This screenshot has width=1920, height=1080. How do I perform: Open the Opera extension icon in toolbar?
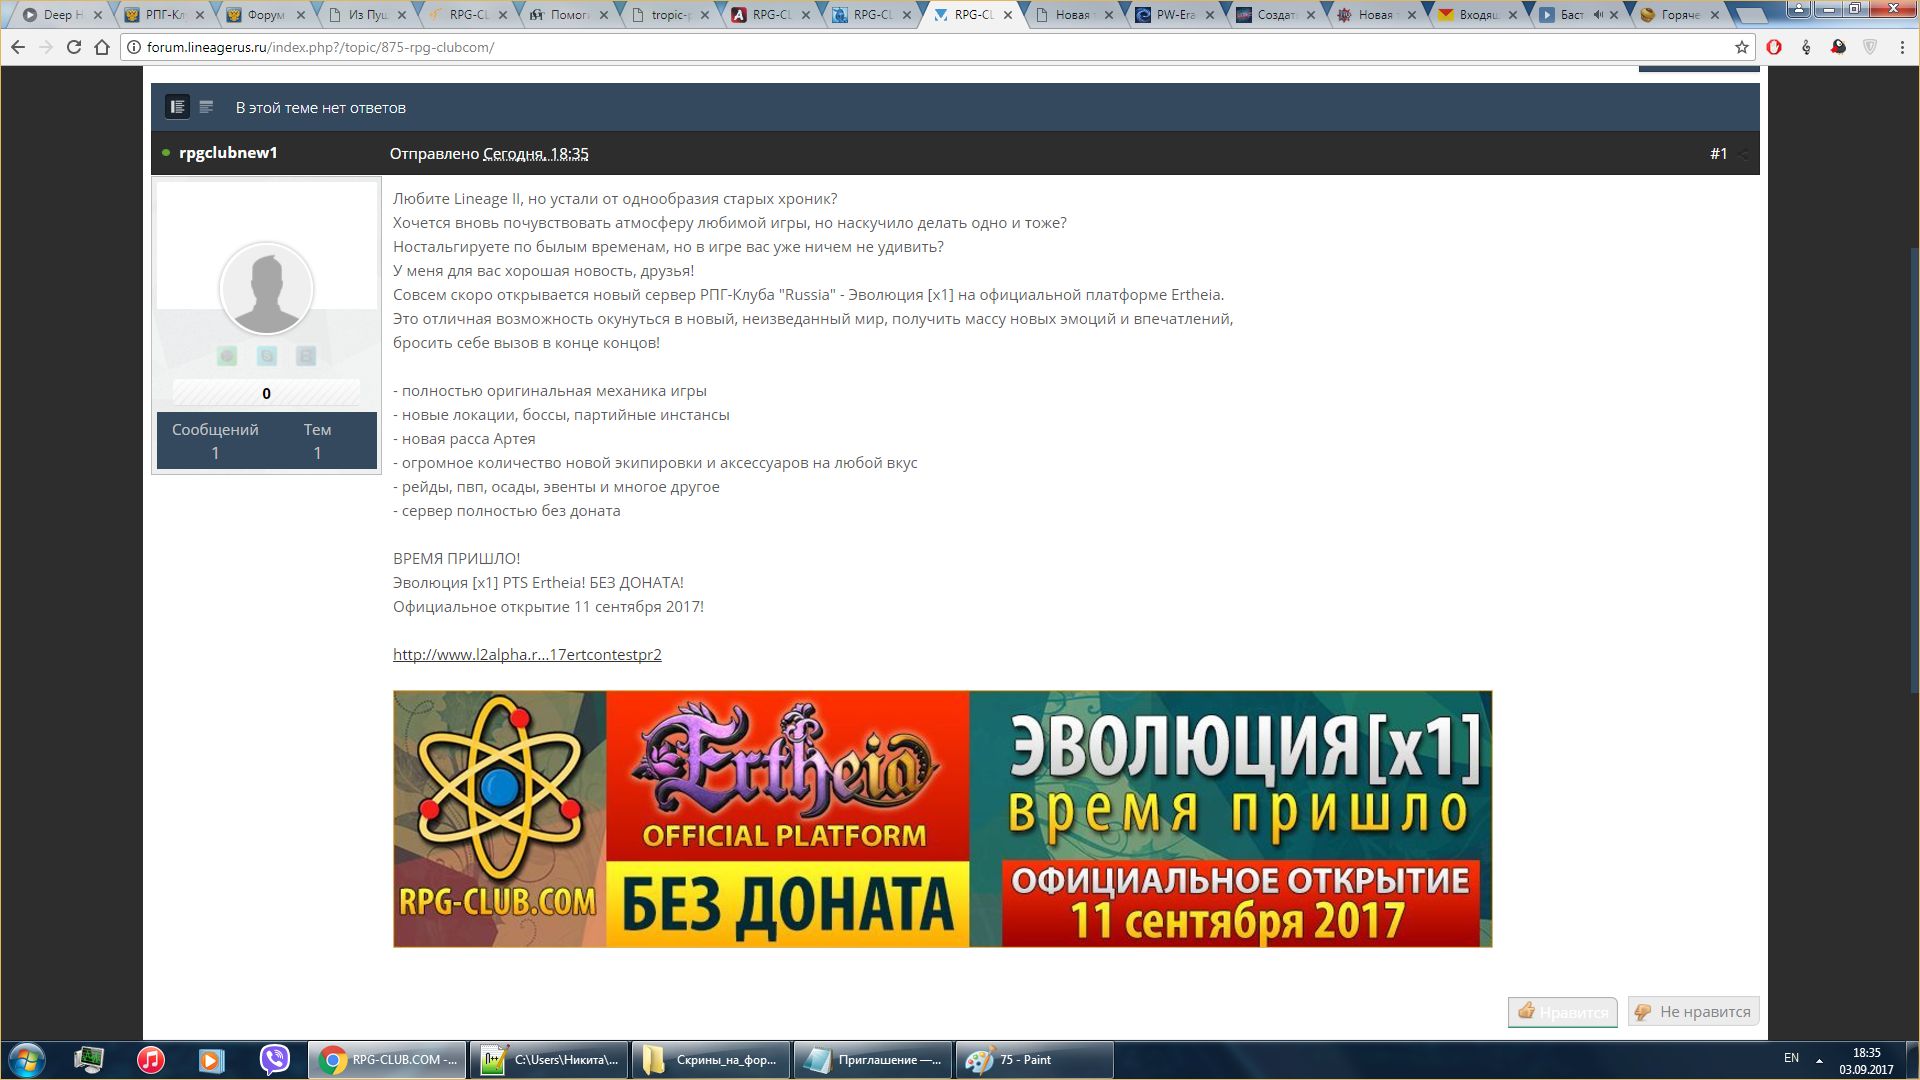pos(1774,47)
